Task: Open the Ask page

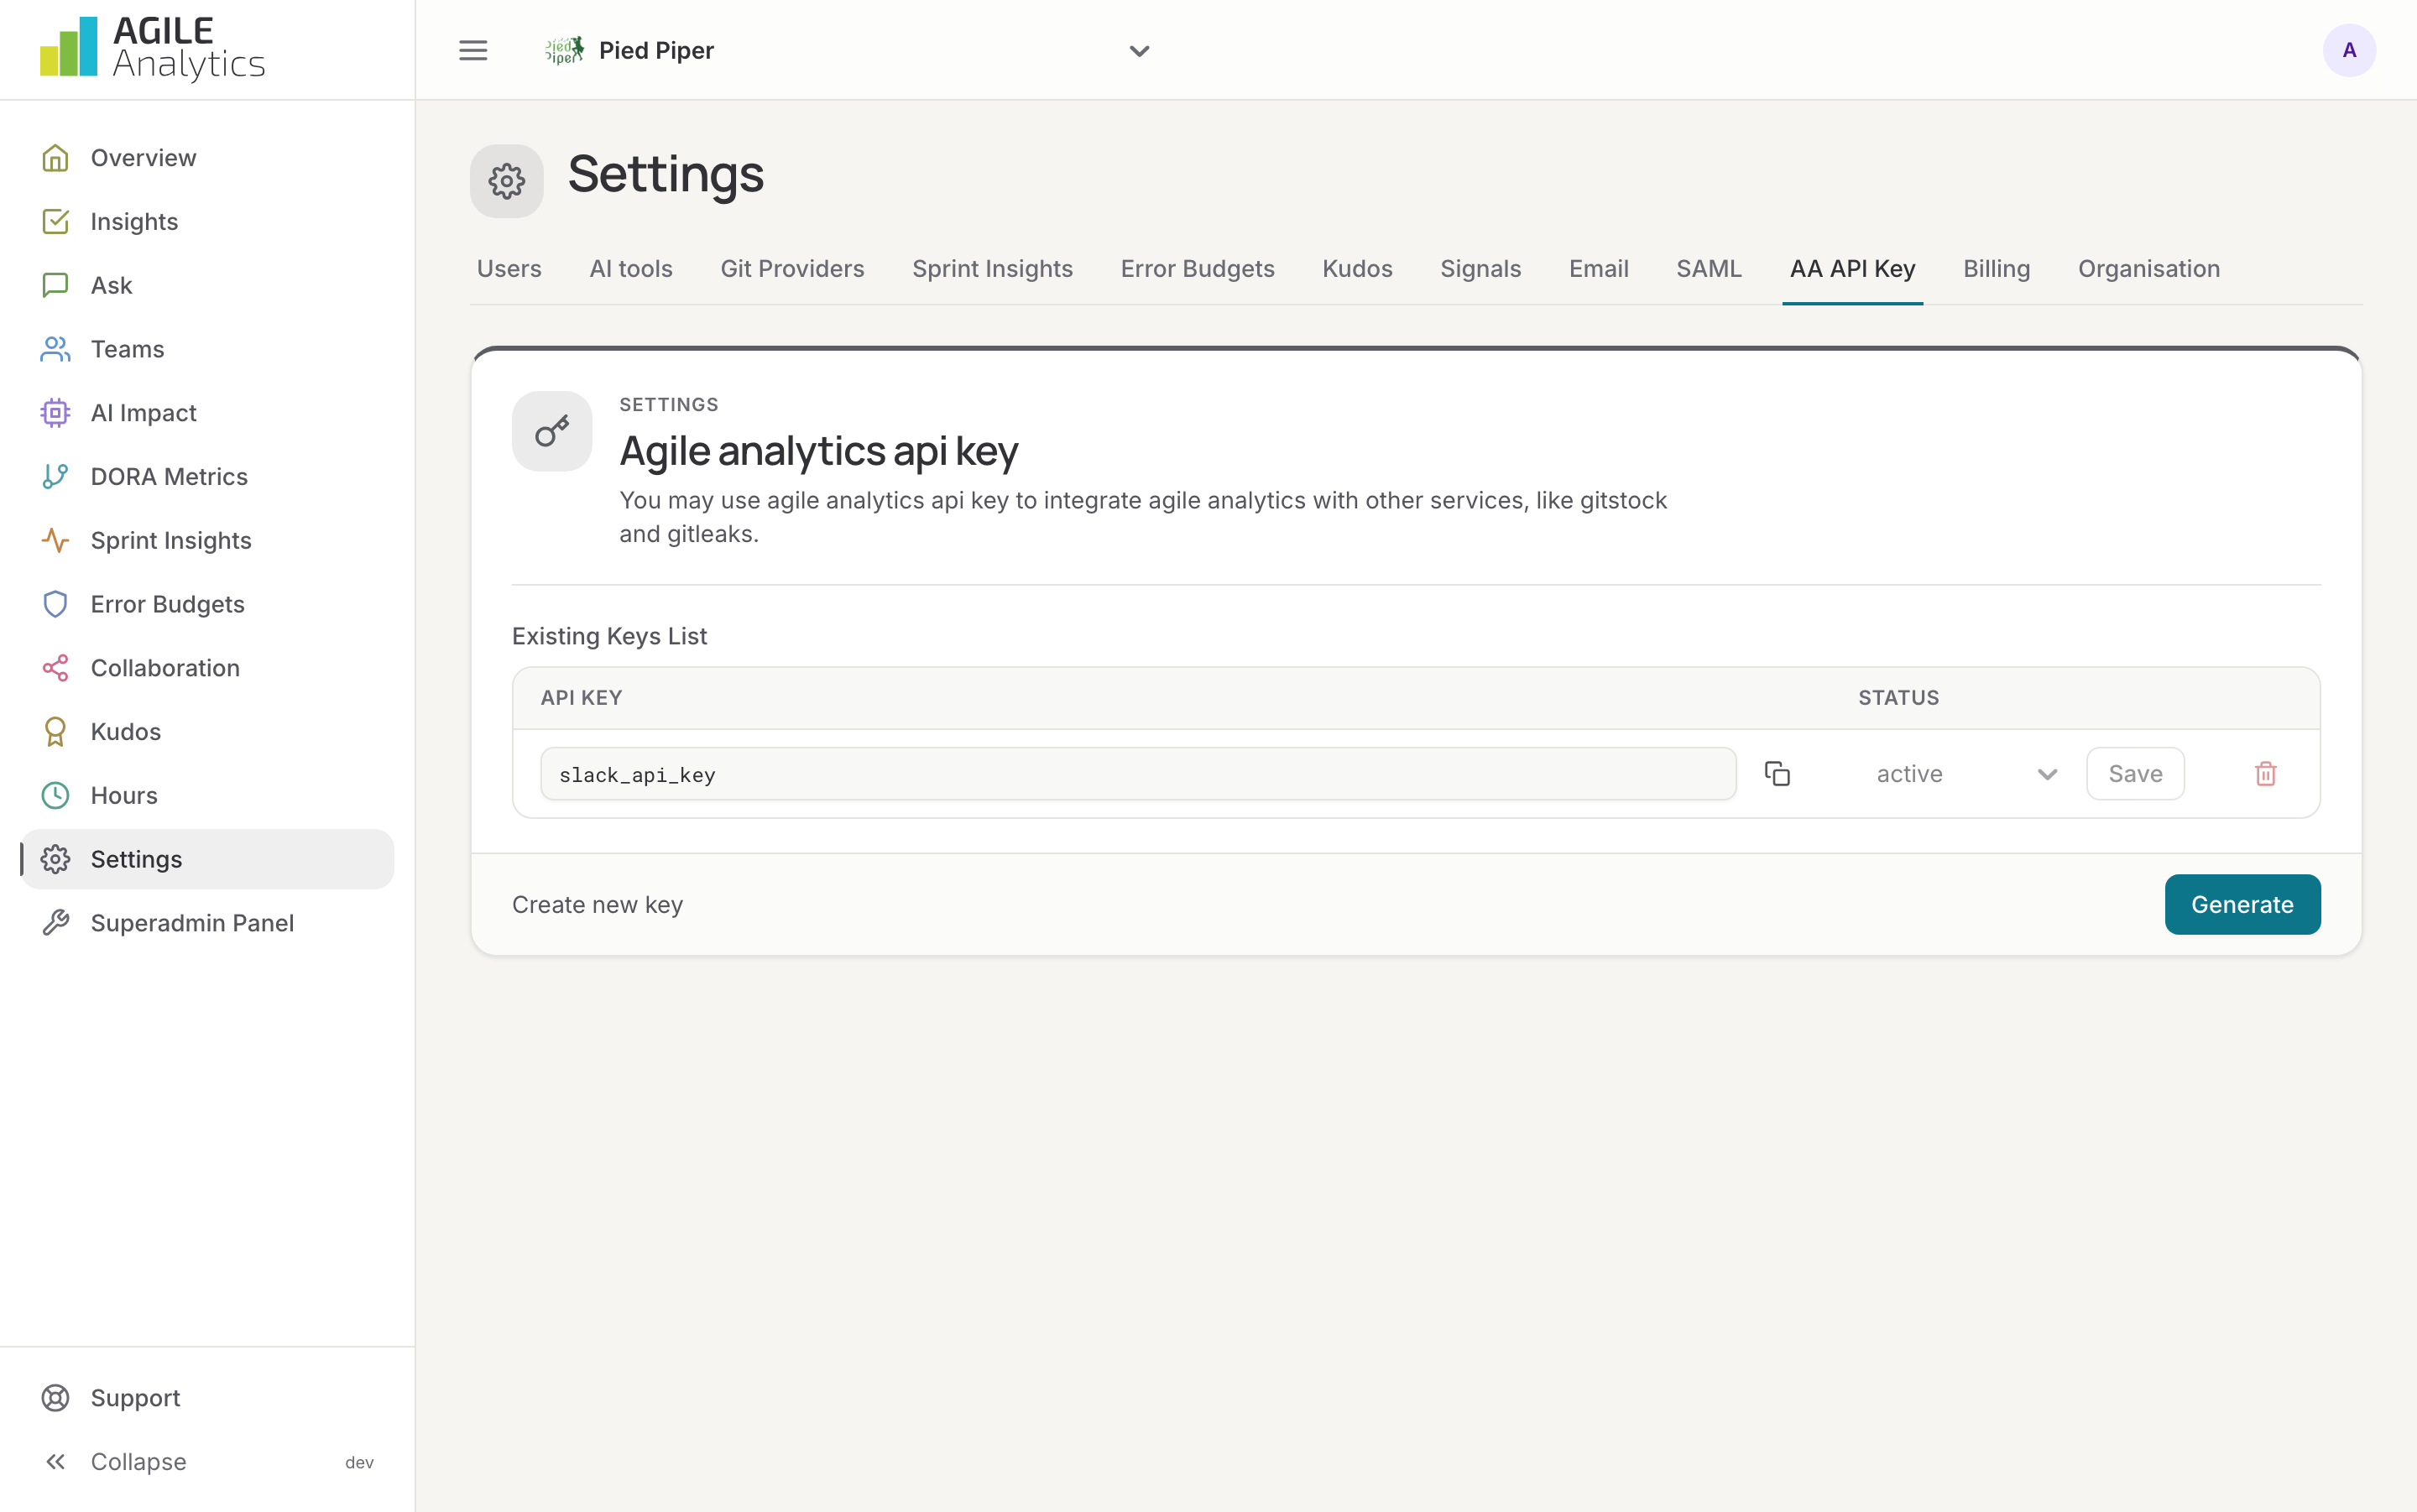Action: click(207, 285)
